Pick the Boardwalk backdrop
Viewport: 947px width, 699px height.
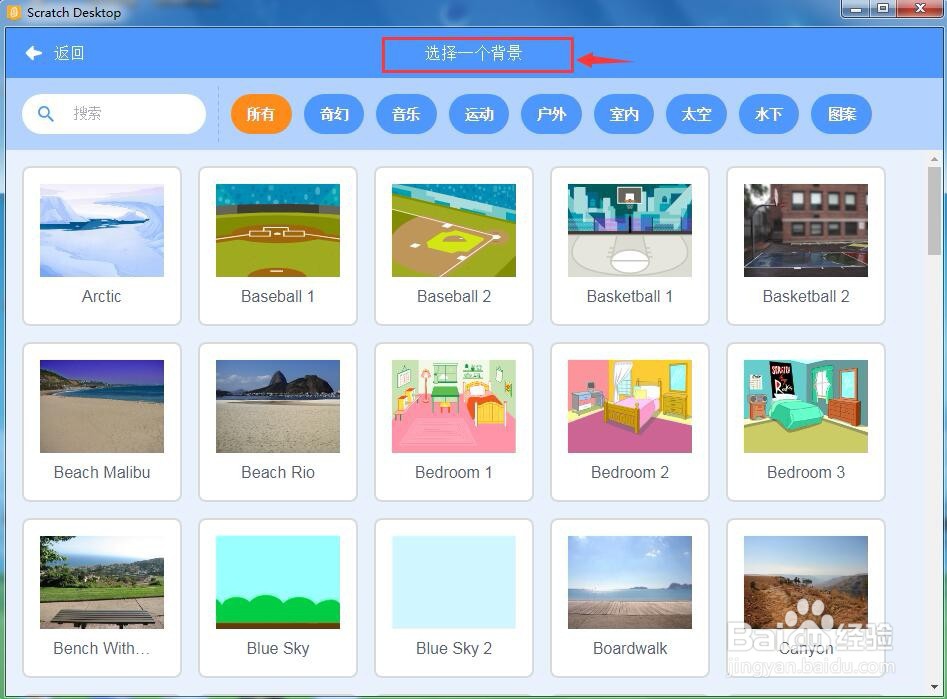pos(630,598)
